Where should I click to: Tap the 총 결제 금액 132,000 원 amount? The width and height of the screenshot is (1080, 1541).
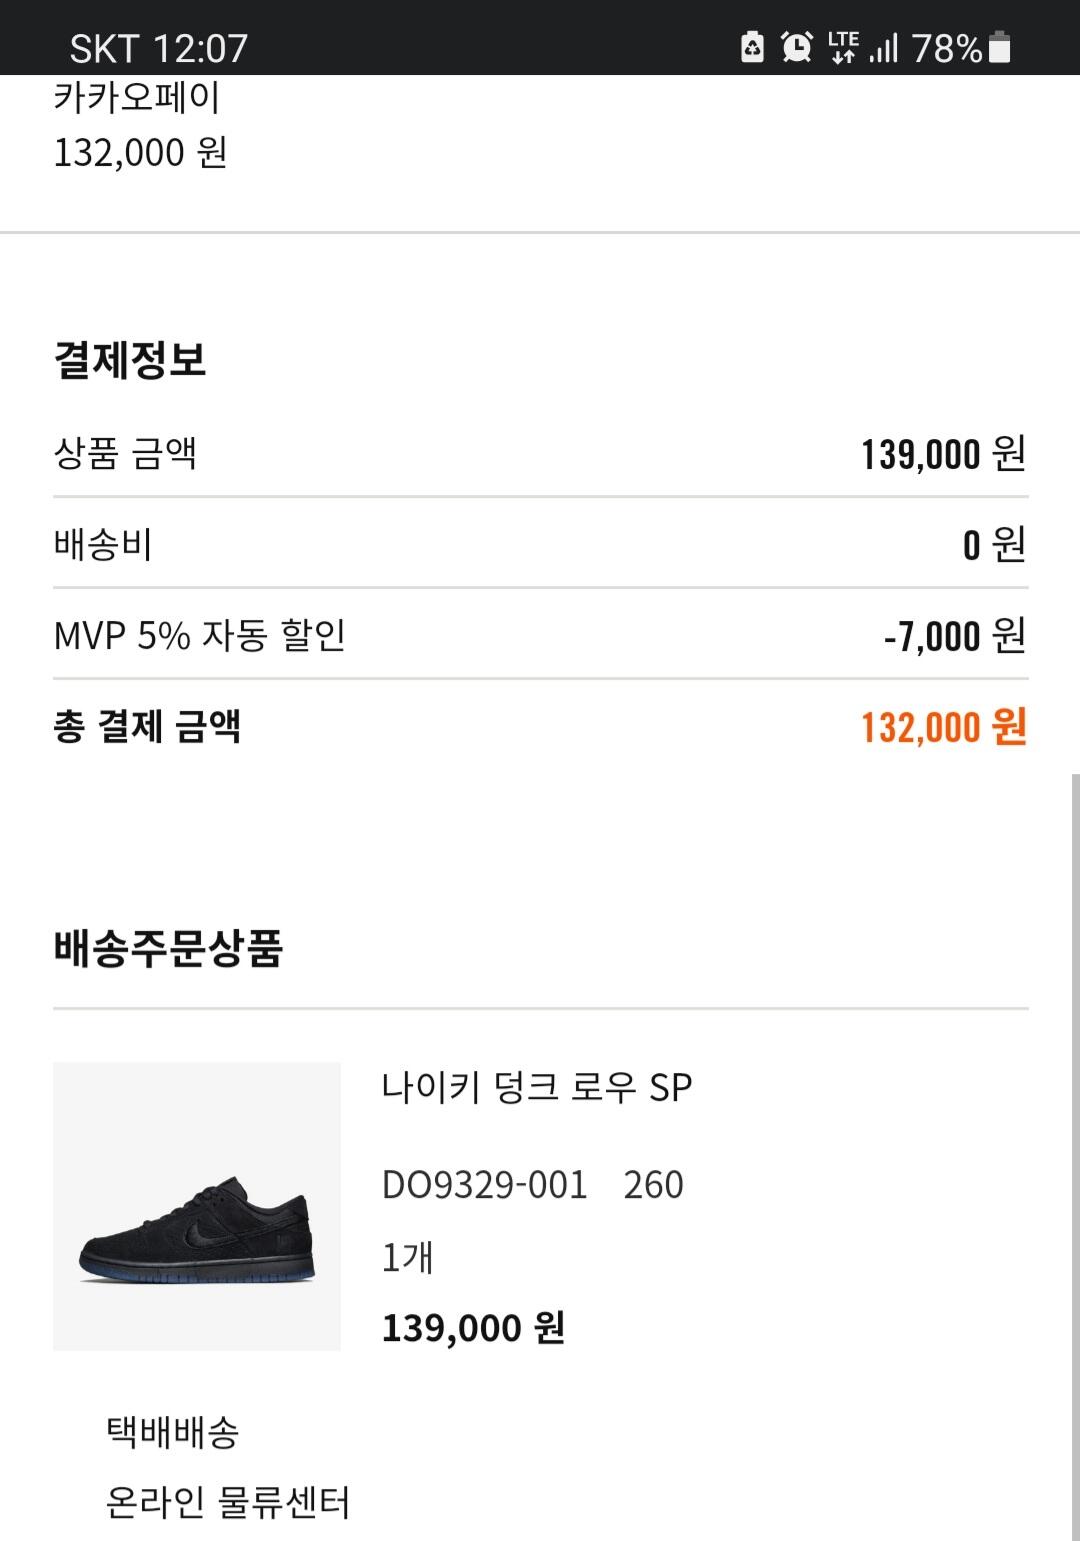coord(944,727)
